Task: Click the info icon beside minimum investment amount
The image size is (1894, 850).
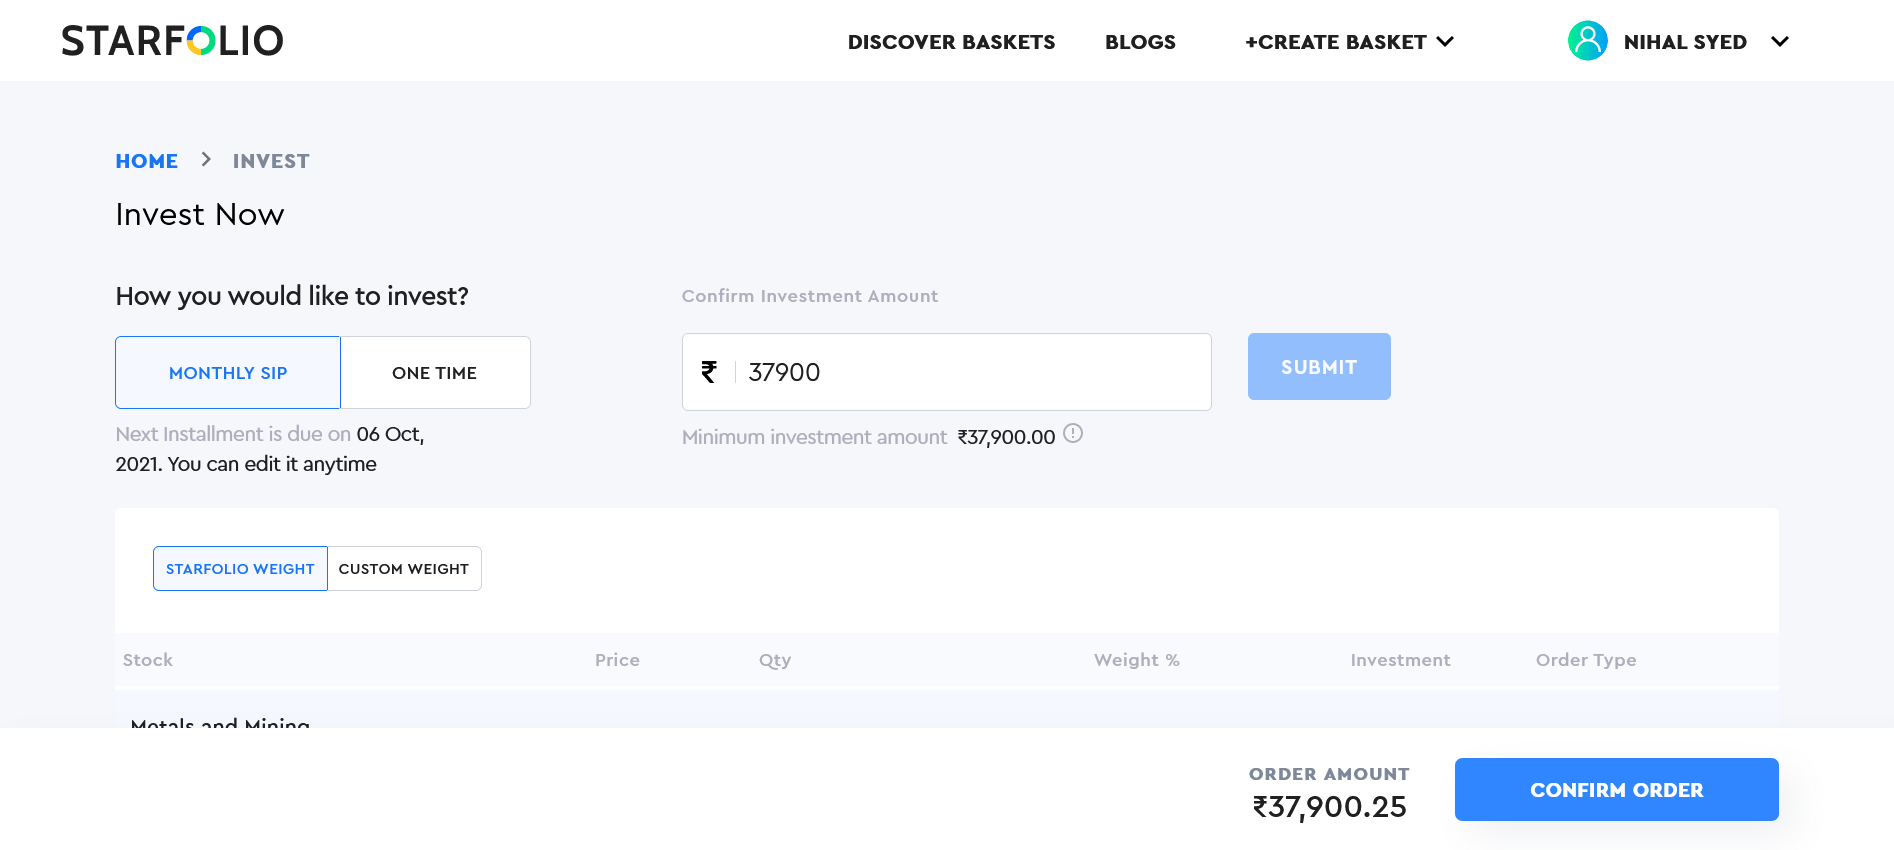Action: pyautogui.click(x=1073, y=434)
